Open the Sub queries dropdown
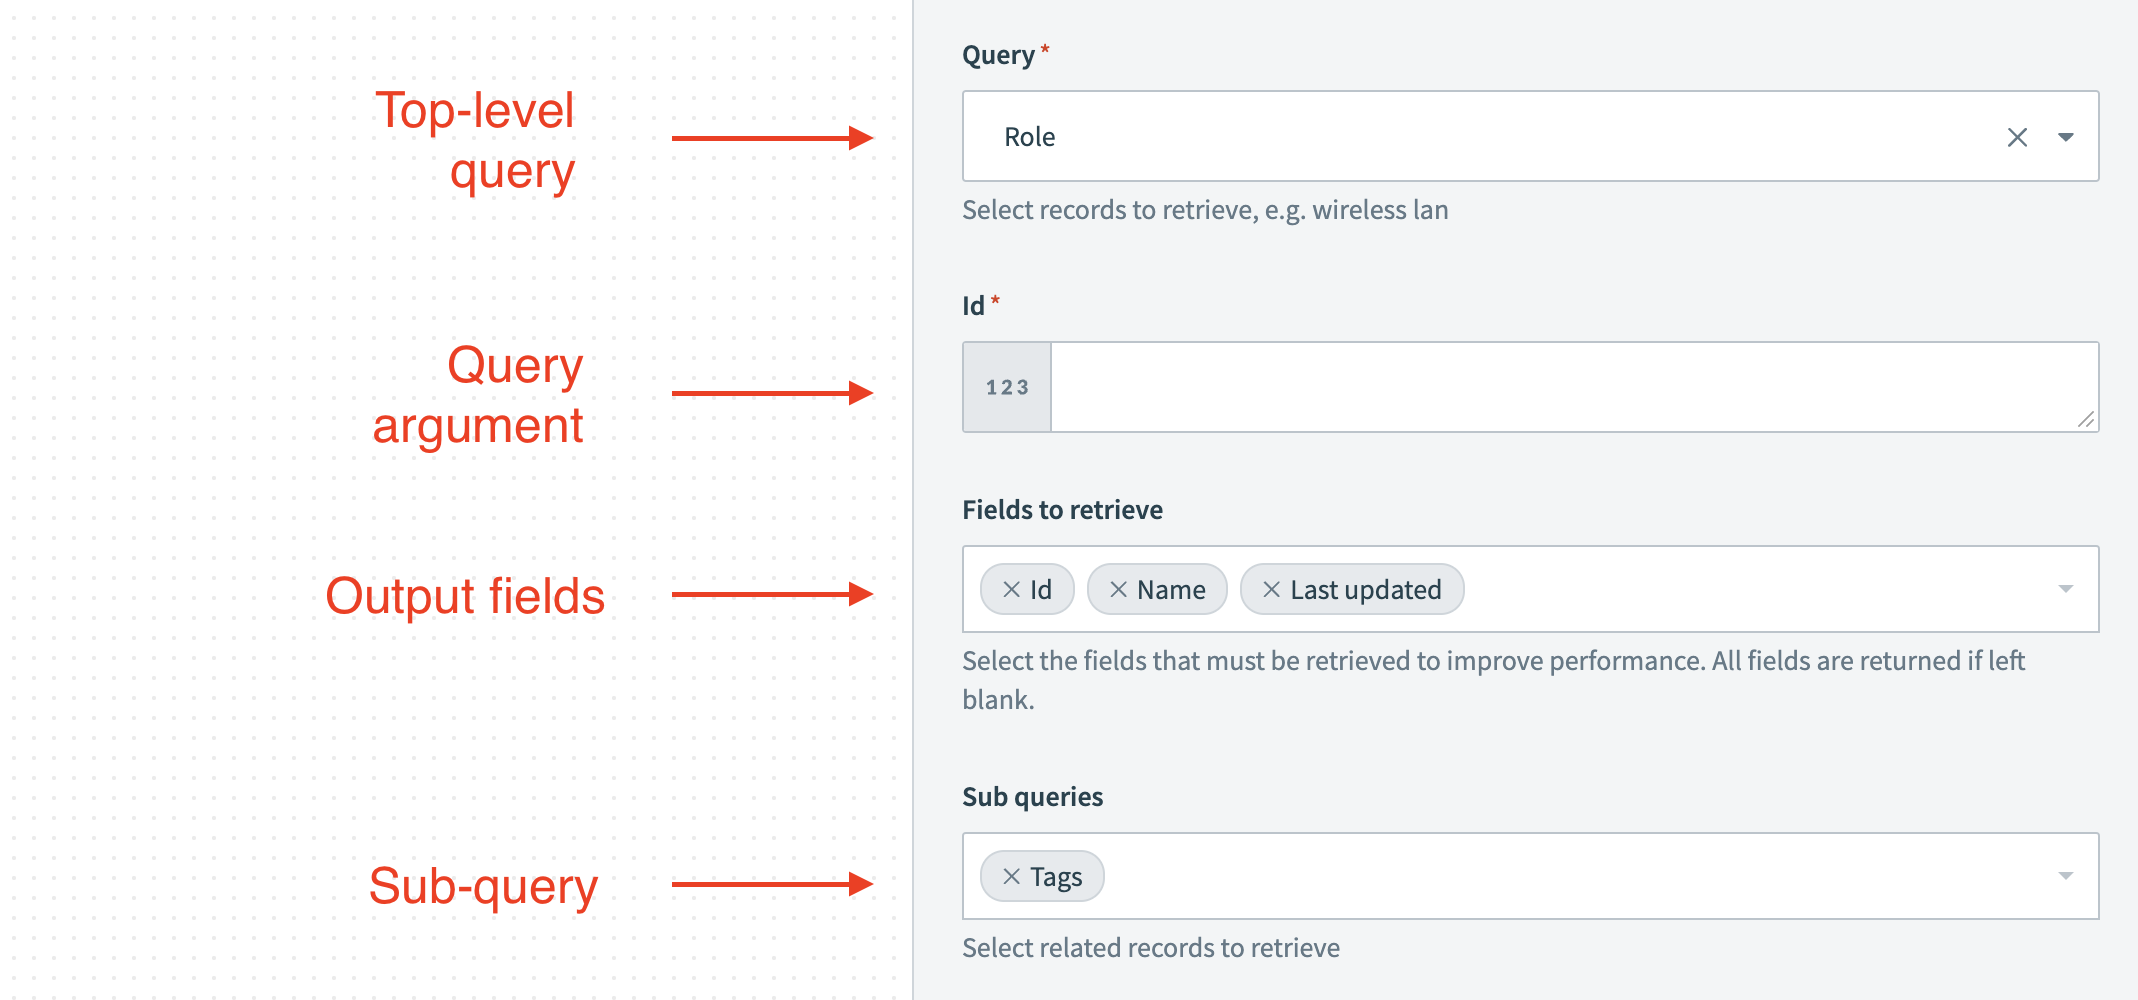Image resolution: width=2138 pixels, height=1000 pixels. click(2066, 875)
